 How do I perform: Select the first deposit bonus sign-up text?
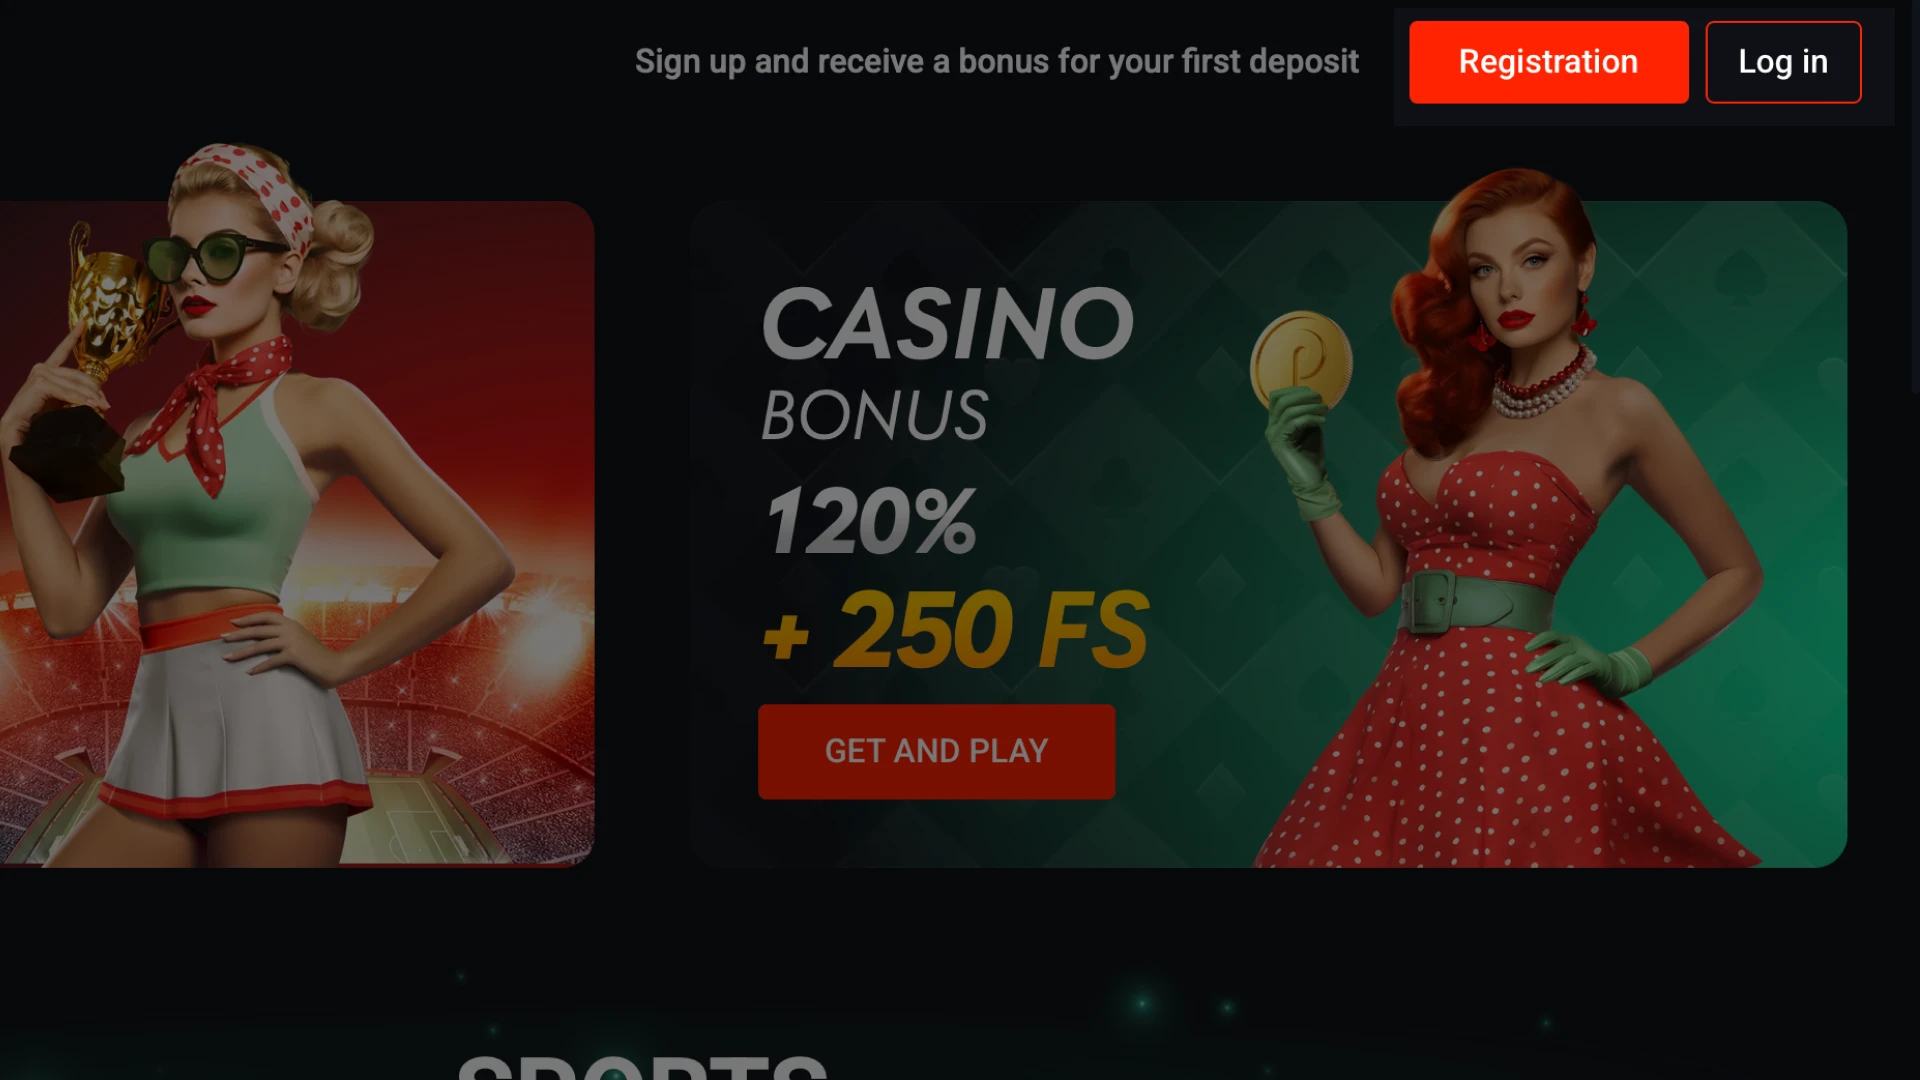click(997, 62)
